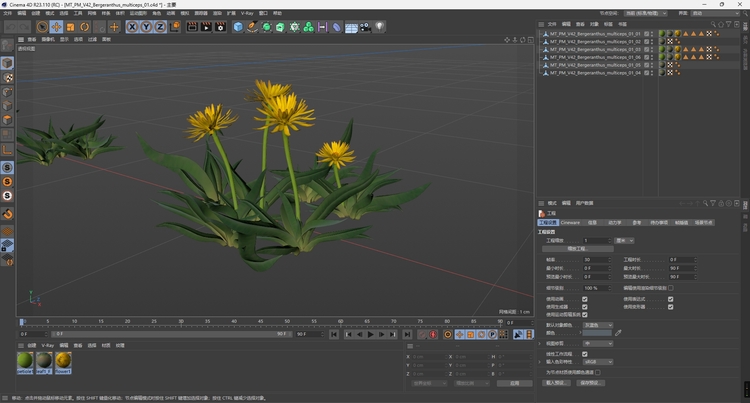
Task: Open the 默认对象颜色 dropdown
Action: (x=597, y=325)
